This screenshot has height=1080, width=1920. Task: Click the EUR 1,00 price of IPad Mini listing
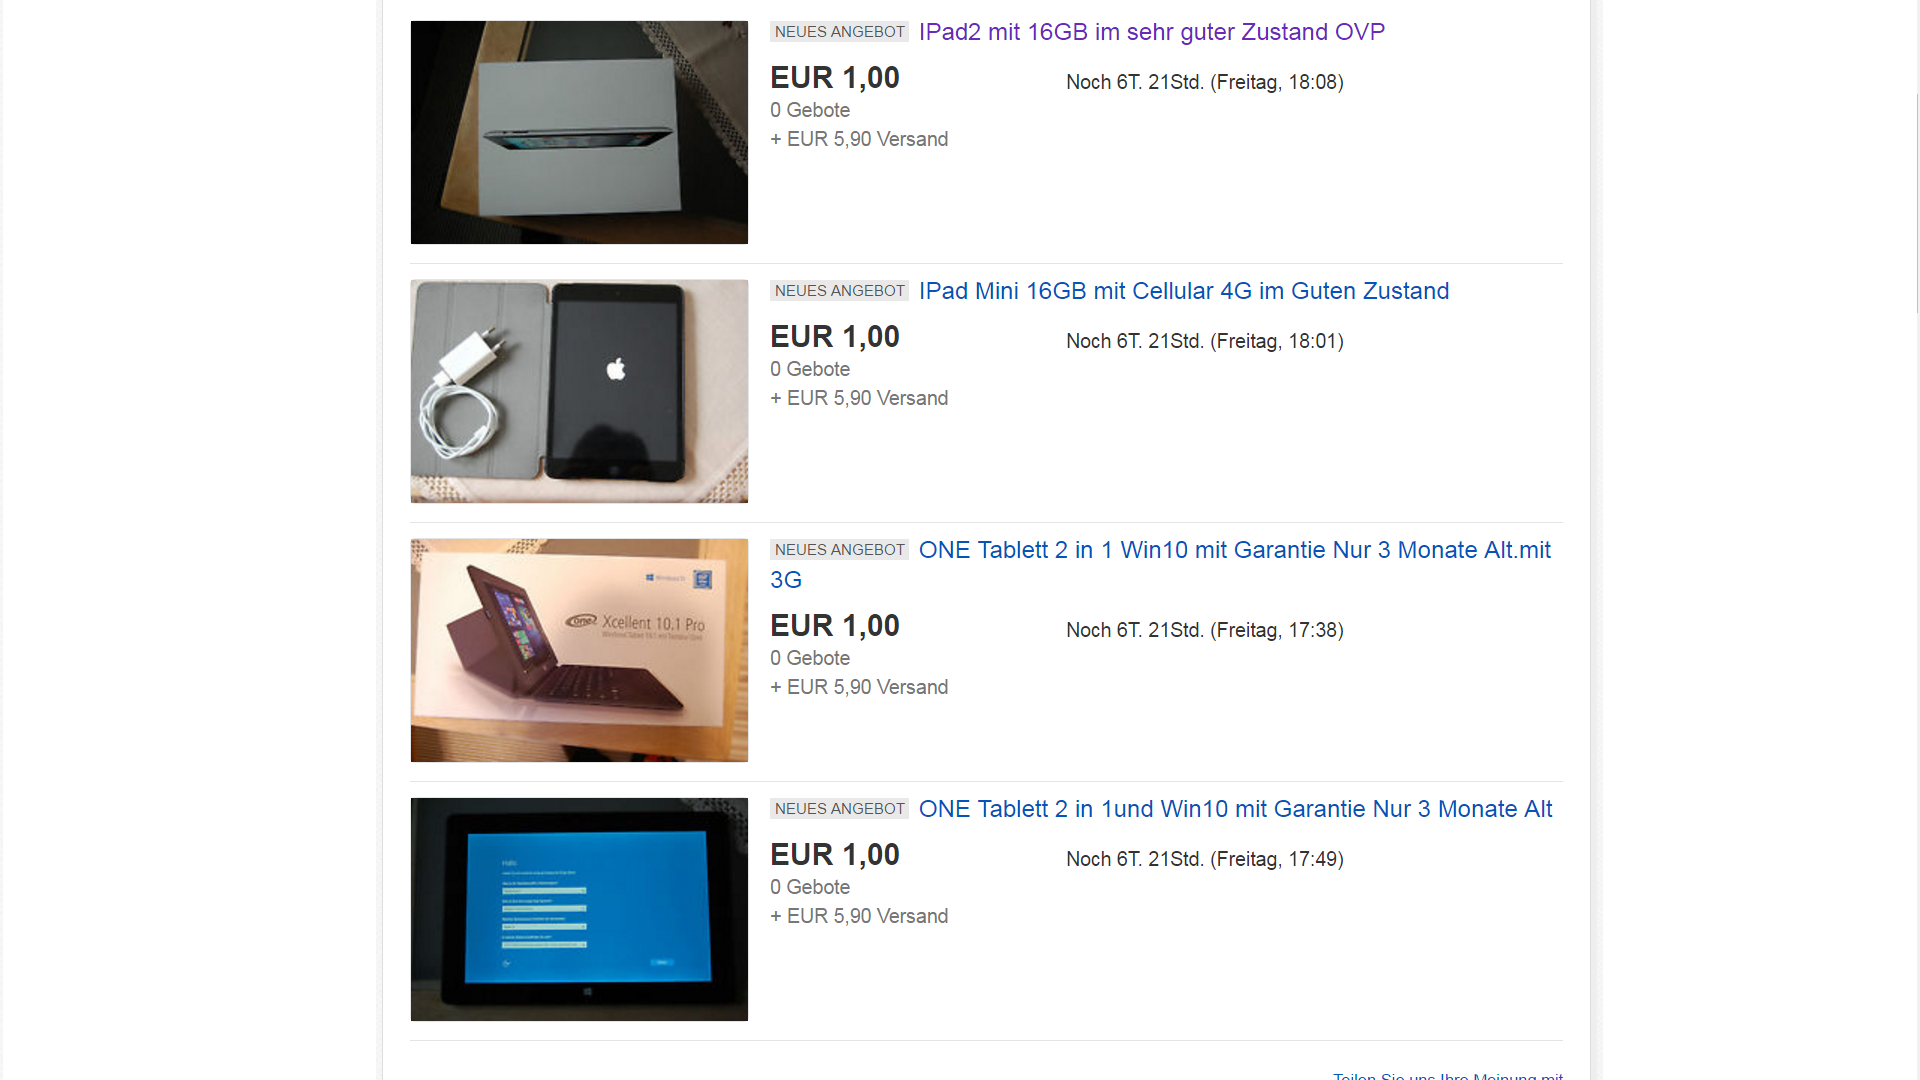(835, 337)
